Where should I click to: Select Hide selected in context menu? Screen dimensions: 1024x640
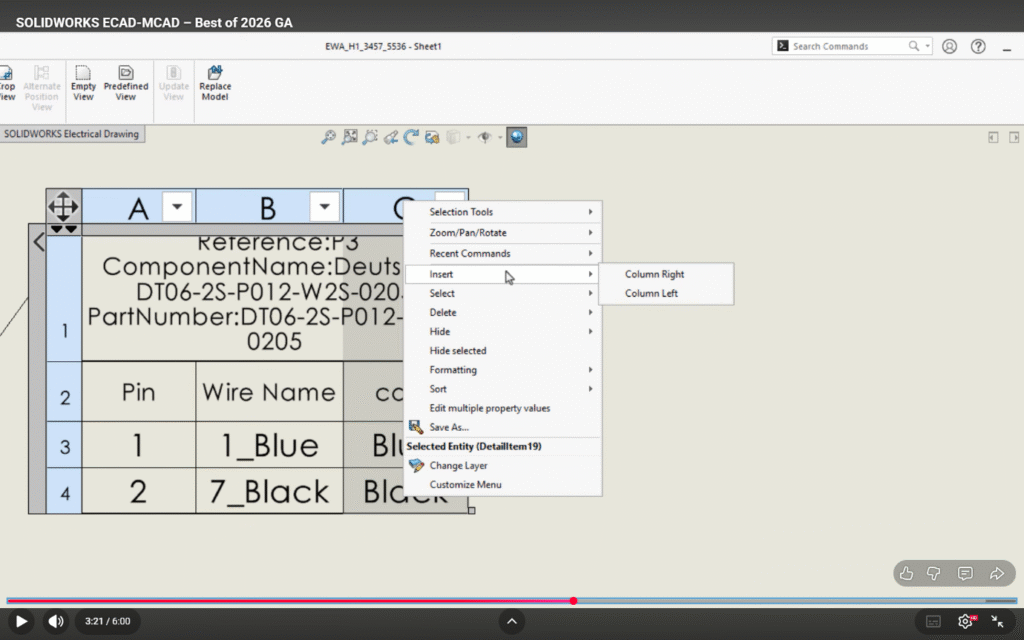coord(458,351)
